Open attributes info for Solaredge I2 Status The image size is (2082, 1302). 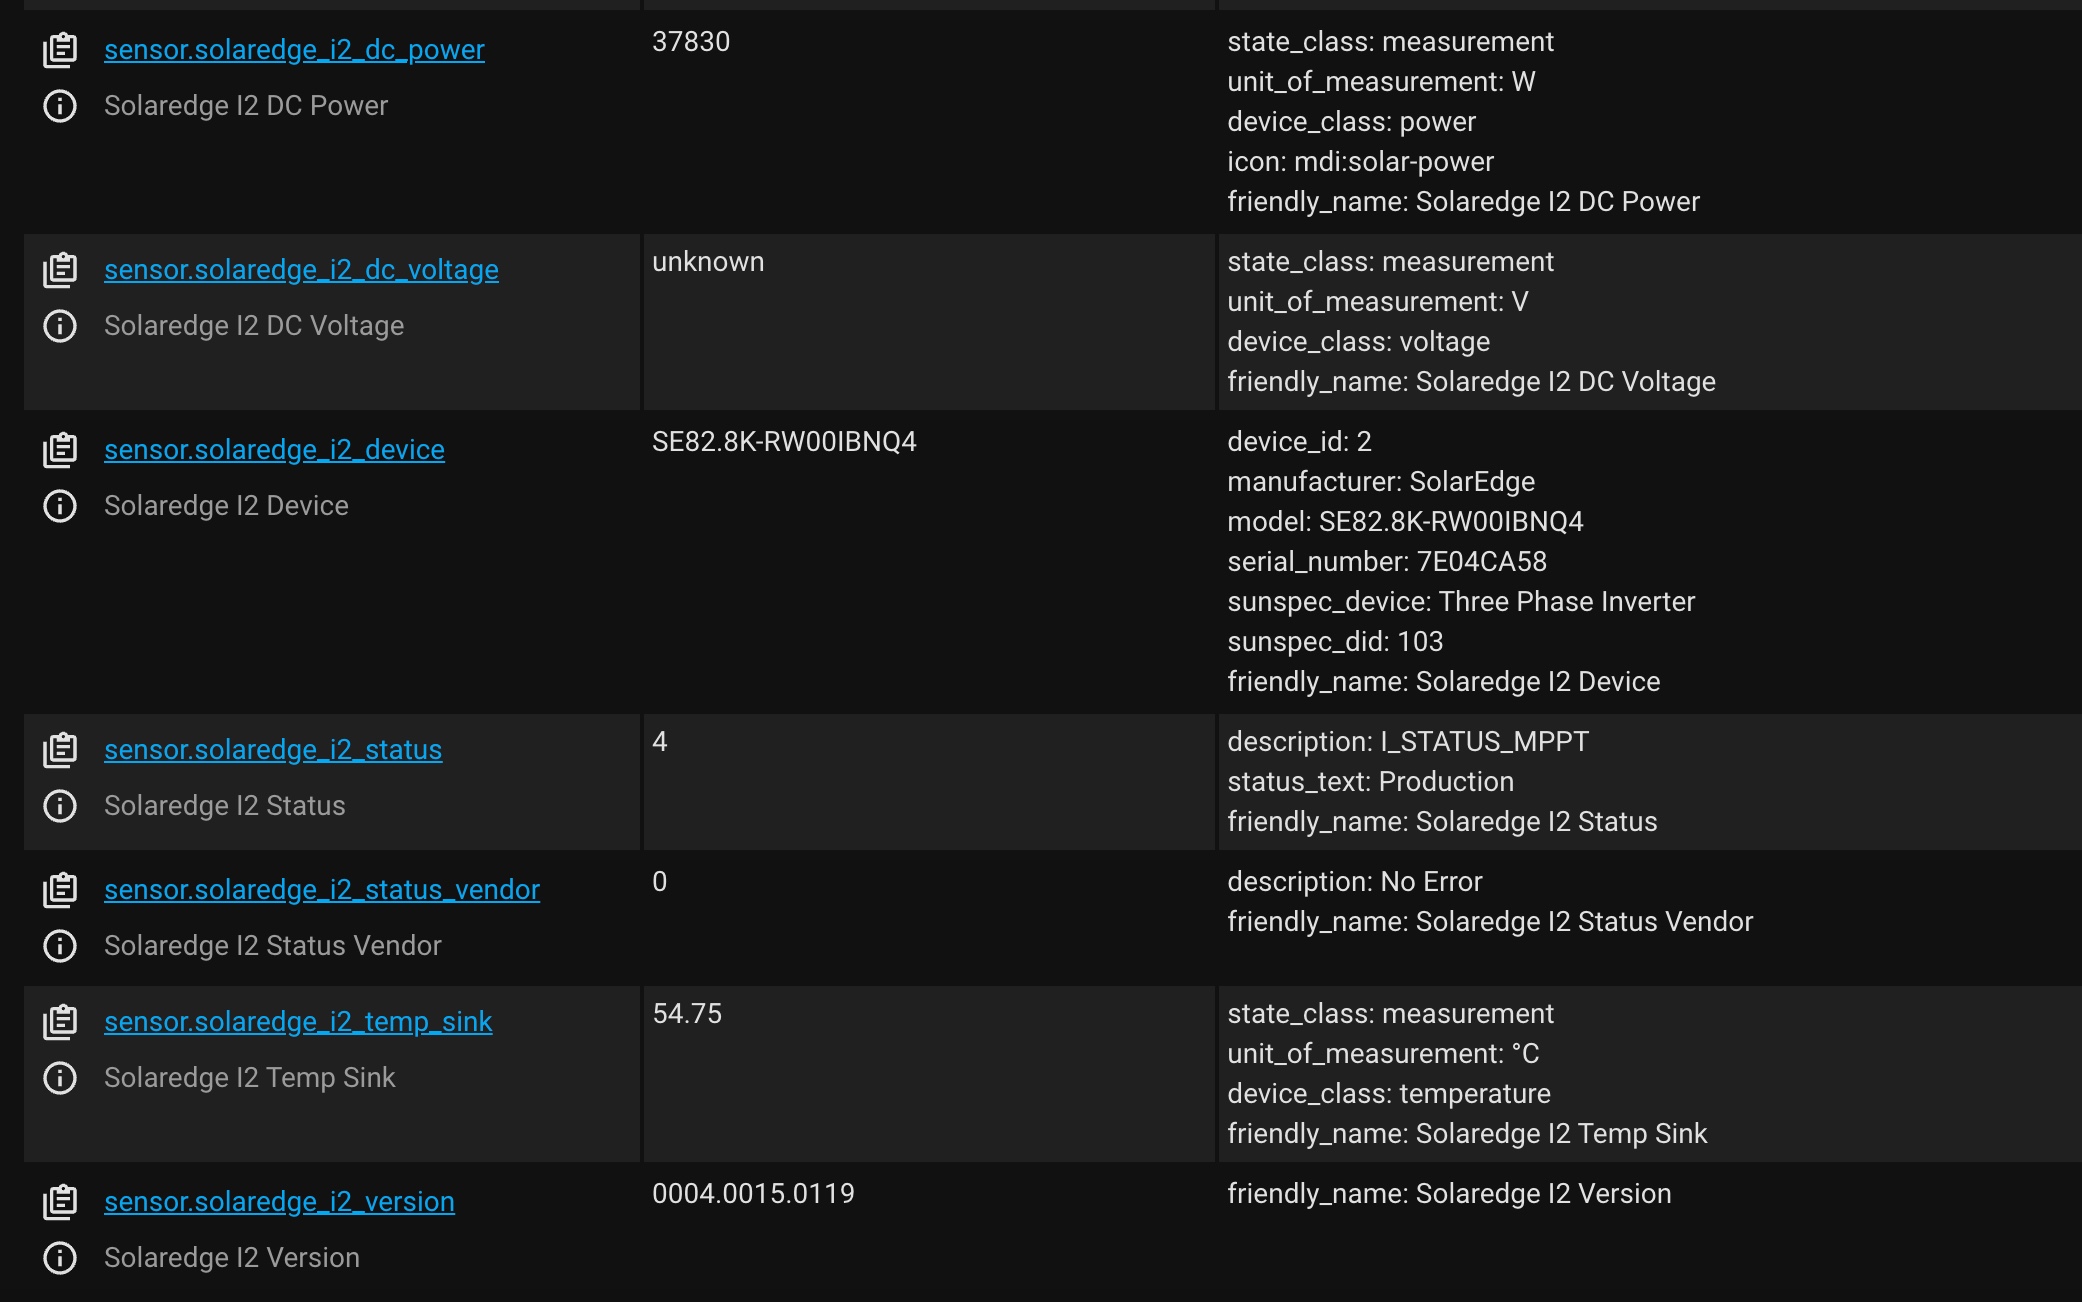[61, 805]
